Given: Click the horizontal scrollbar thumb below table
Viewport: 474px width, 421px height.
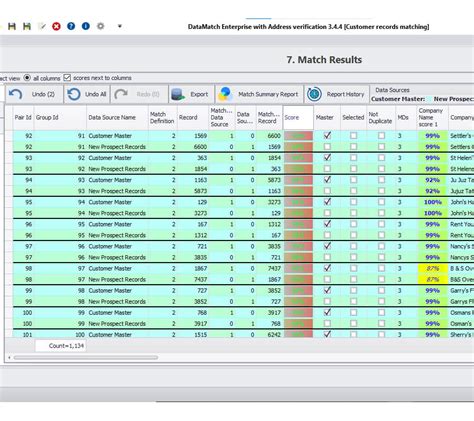Looking at the screenshot, I should coord(86,358).
